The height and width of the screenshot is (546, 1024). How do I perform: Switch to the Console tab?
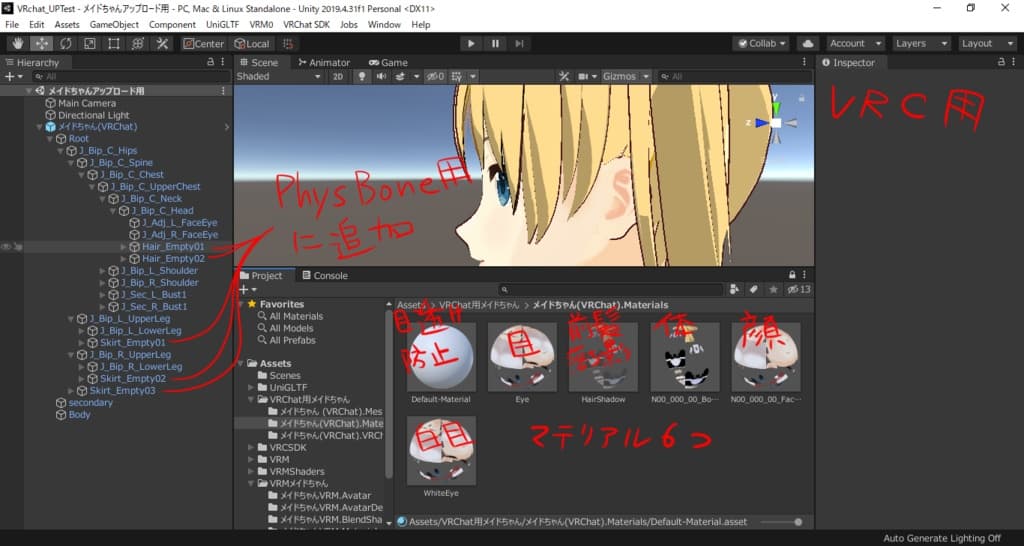[x=325, y=275]
